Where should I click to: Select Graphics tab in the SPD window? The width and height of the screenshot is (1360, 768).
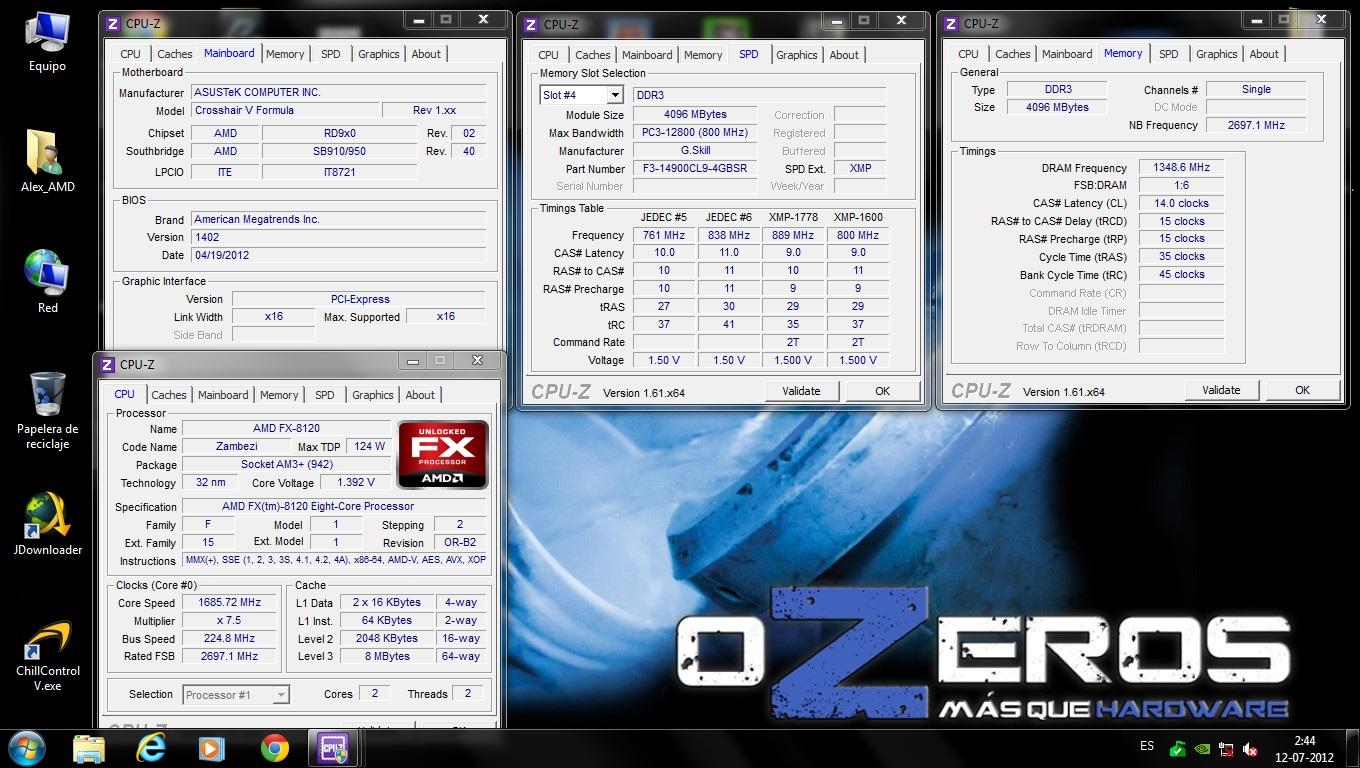(x=797, y=55)
